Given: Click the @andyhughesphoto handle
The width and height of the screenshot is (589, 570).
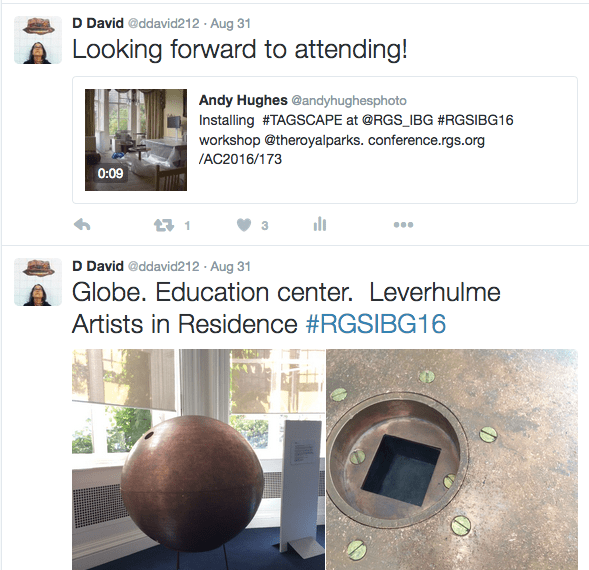Looking at the screenshot, I should tap(349, 101).
